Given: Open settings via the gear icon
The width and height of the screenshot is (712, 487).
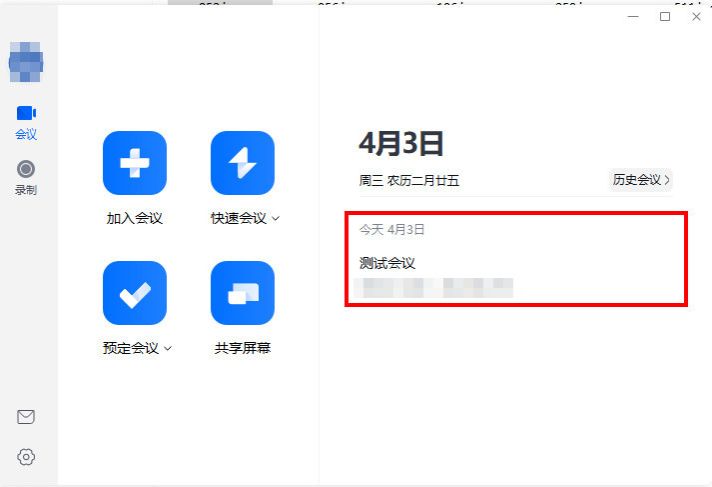Looking at the screenshot, I should [26, 457].
